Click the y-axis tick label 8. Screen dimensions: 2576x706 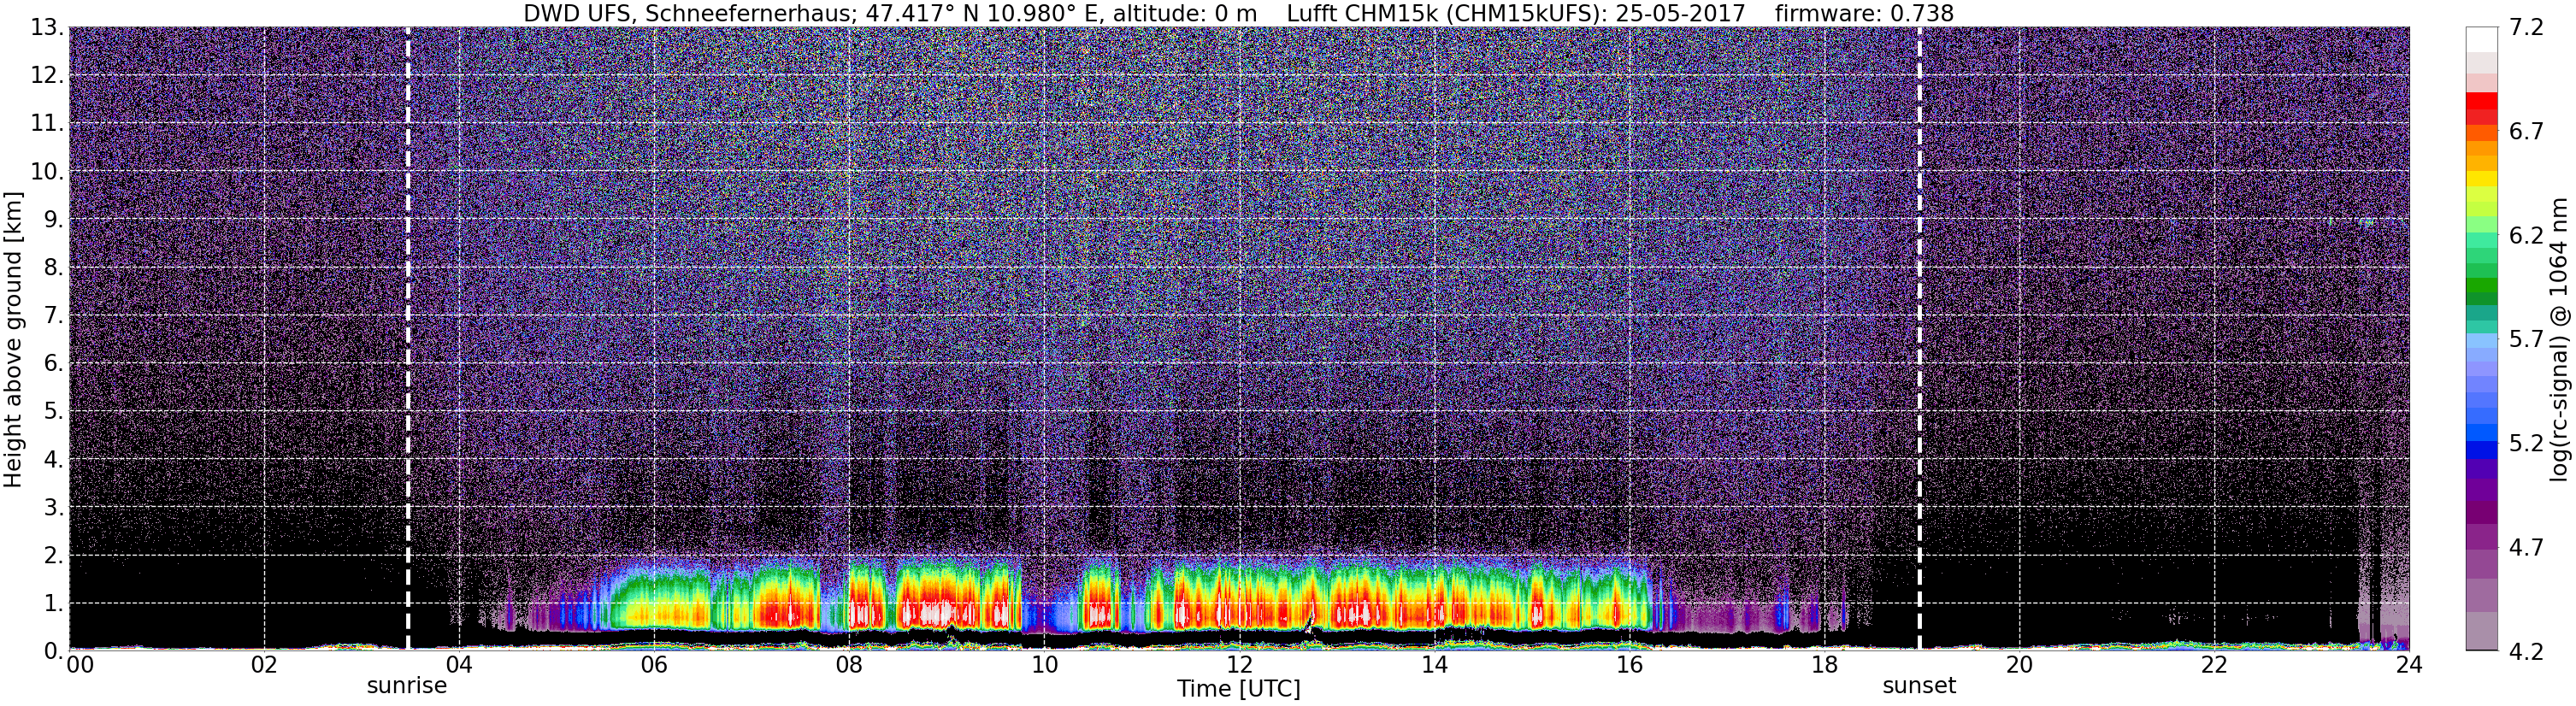click(x=54, y=268)
